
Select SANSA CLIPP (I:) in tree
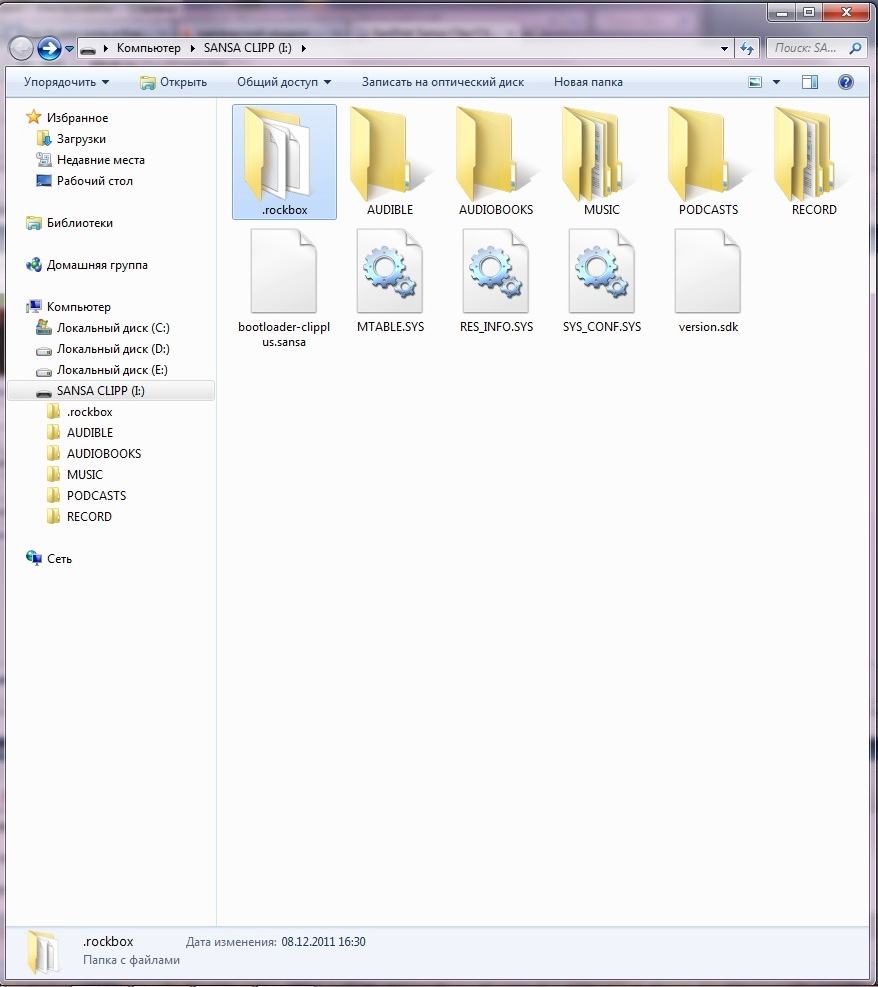111,391
